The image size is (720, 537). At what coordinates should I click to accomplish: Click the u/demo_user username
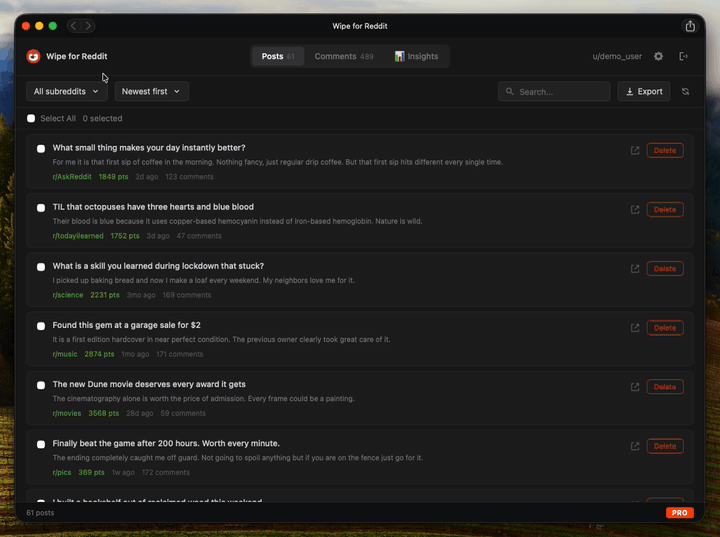(617, 56)
